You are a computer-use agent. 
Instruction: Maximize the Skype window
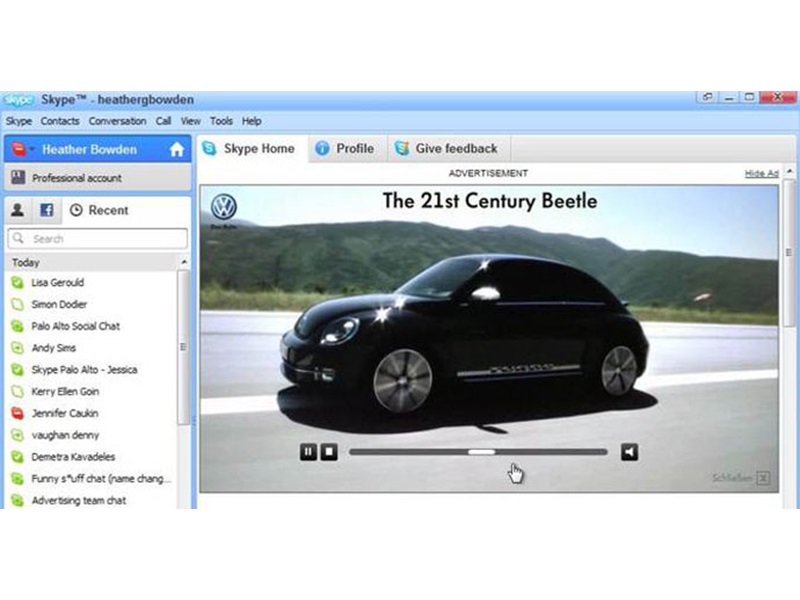tap(749, 97)
